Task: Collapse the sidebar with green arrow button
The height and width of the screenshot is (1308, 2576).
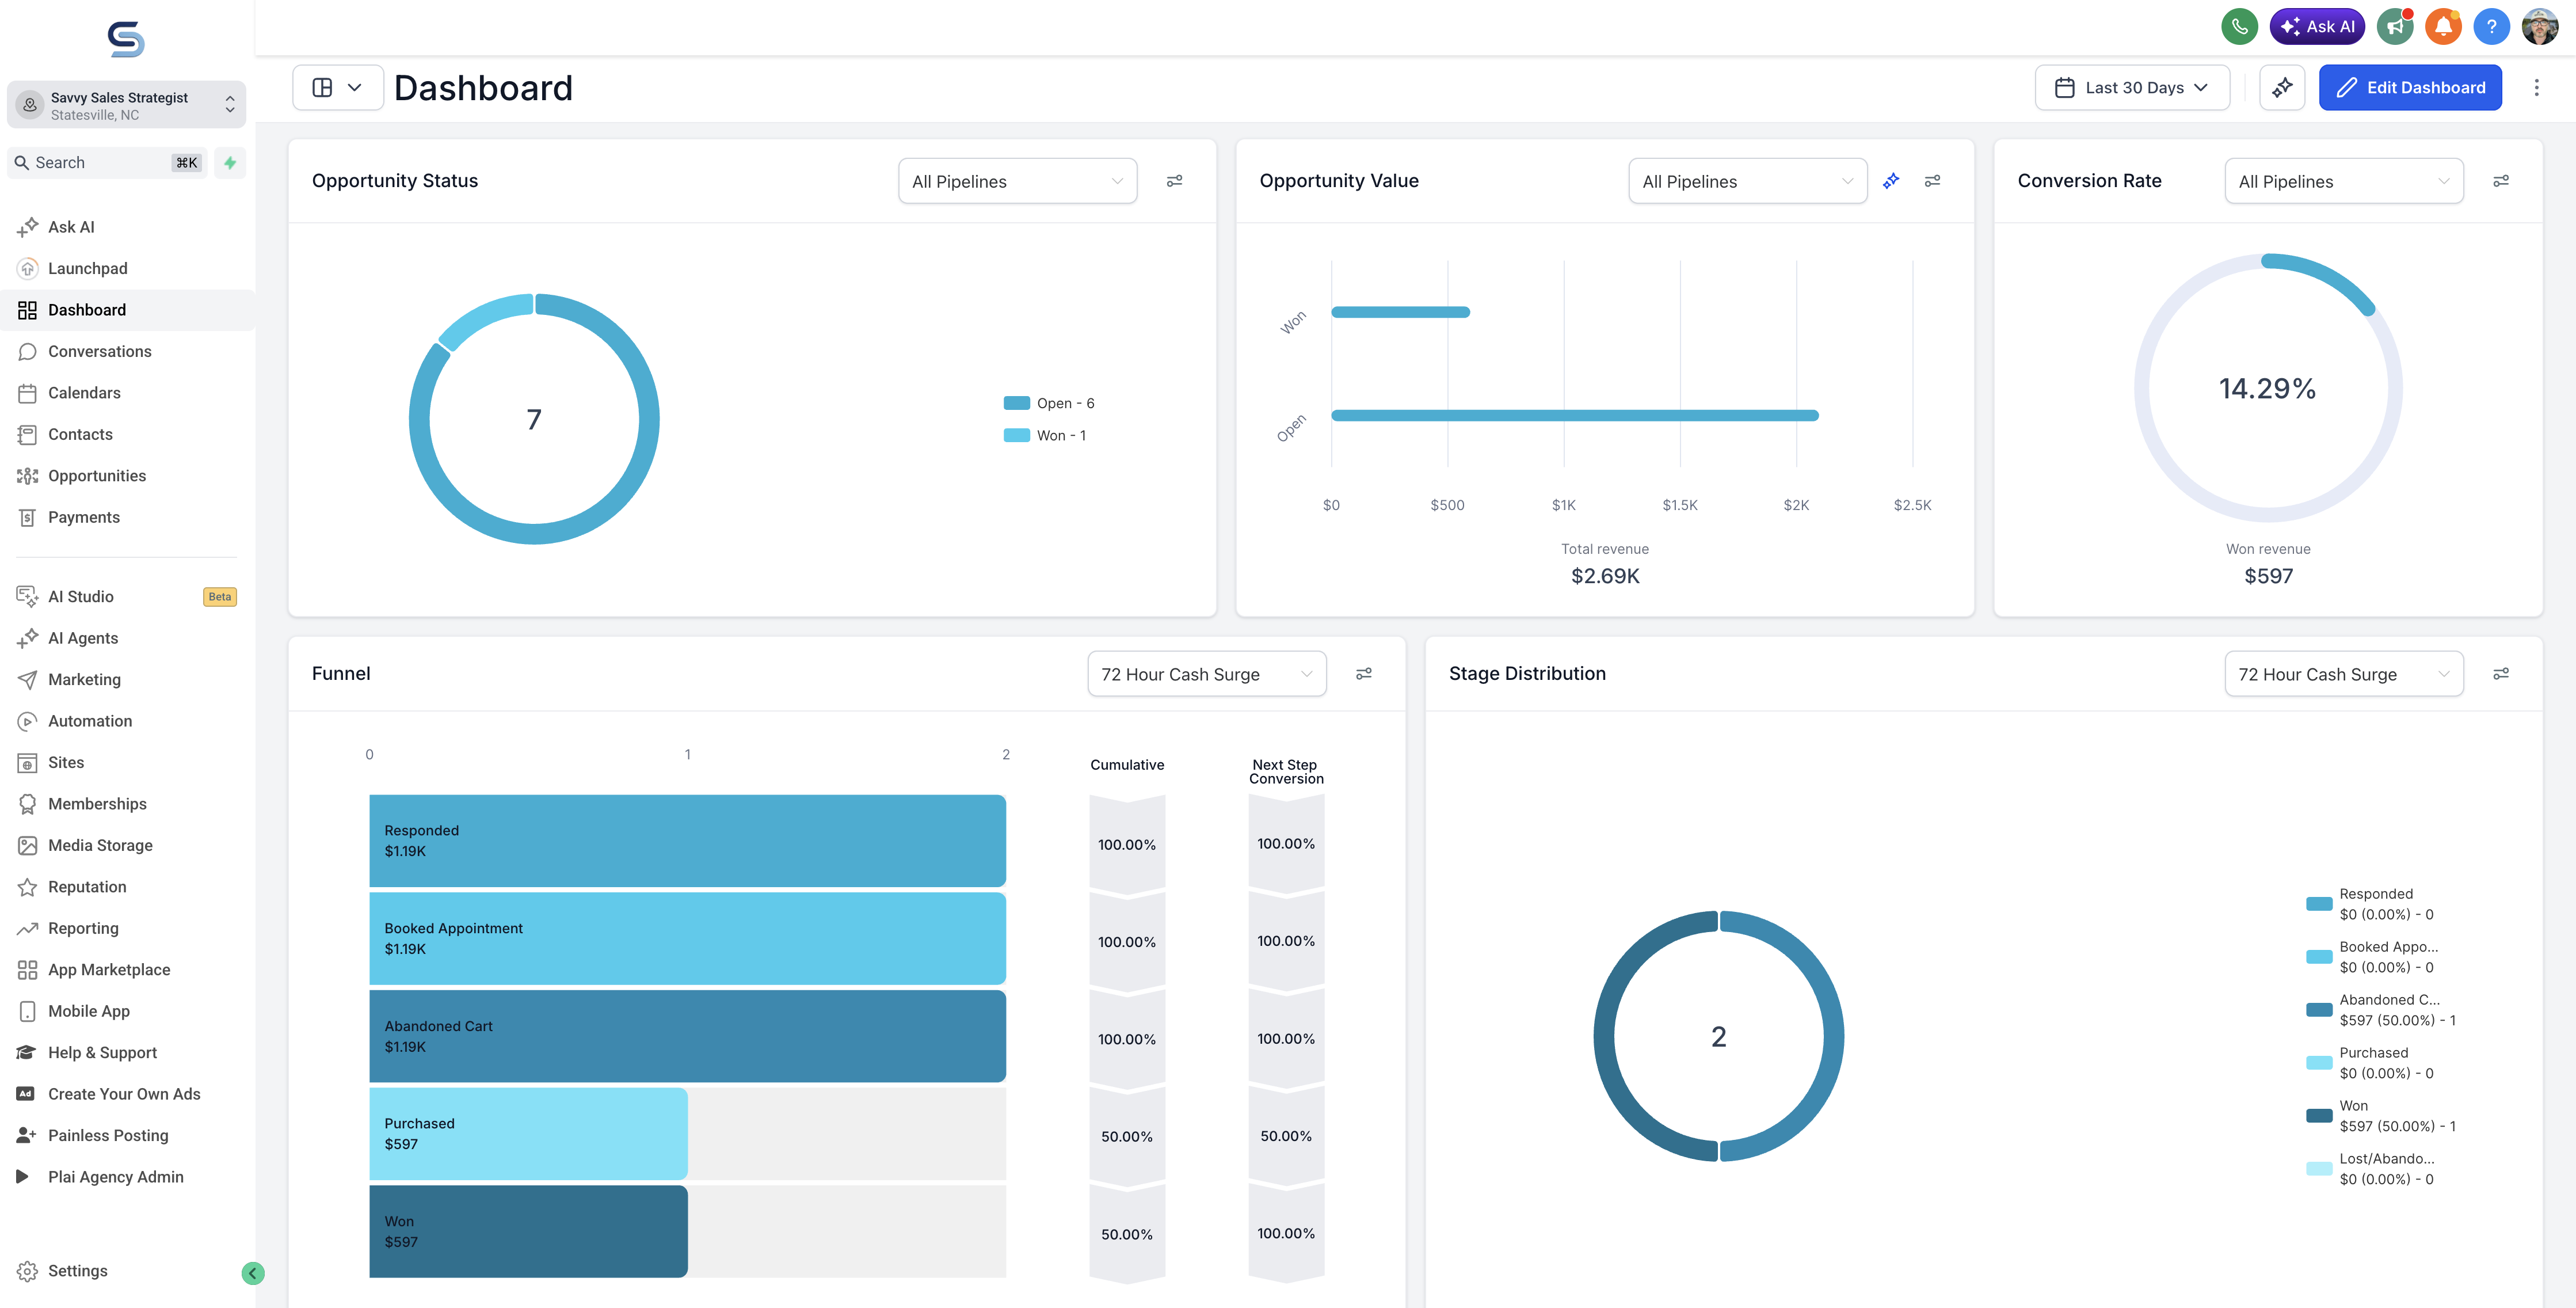Action: tap(253, 1273)
